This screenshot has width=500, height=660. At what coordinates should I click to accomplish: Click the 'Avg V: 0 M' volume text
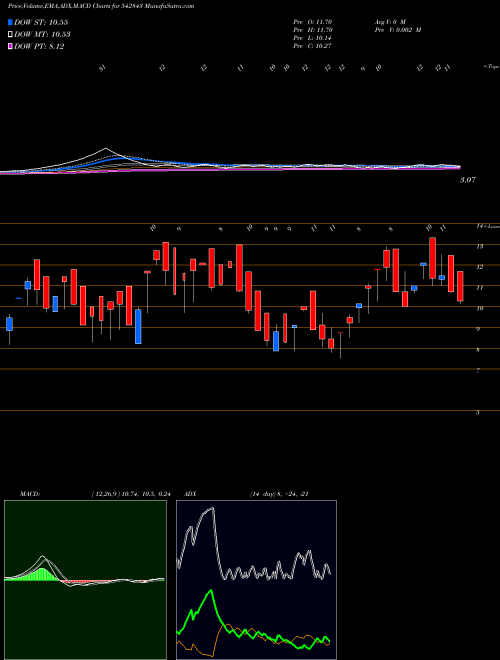[389, 21]
